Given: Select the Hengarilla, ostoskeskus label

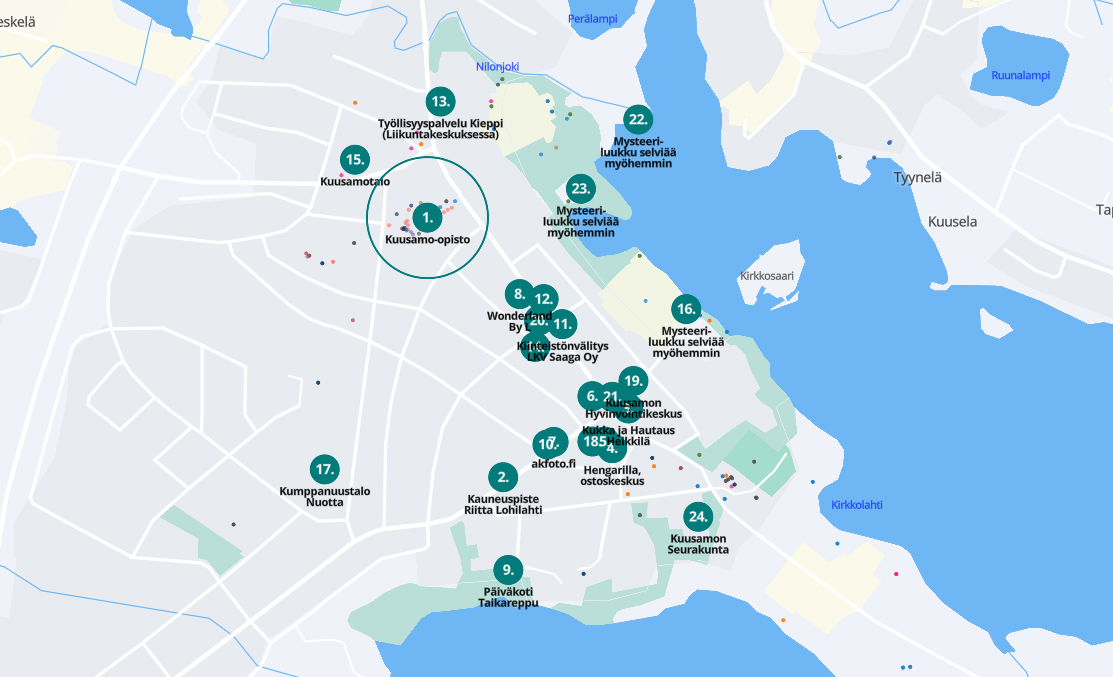Looking at the screenshot, I should [x=612, y=475].
